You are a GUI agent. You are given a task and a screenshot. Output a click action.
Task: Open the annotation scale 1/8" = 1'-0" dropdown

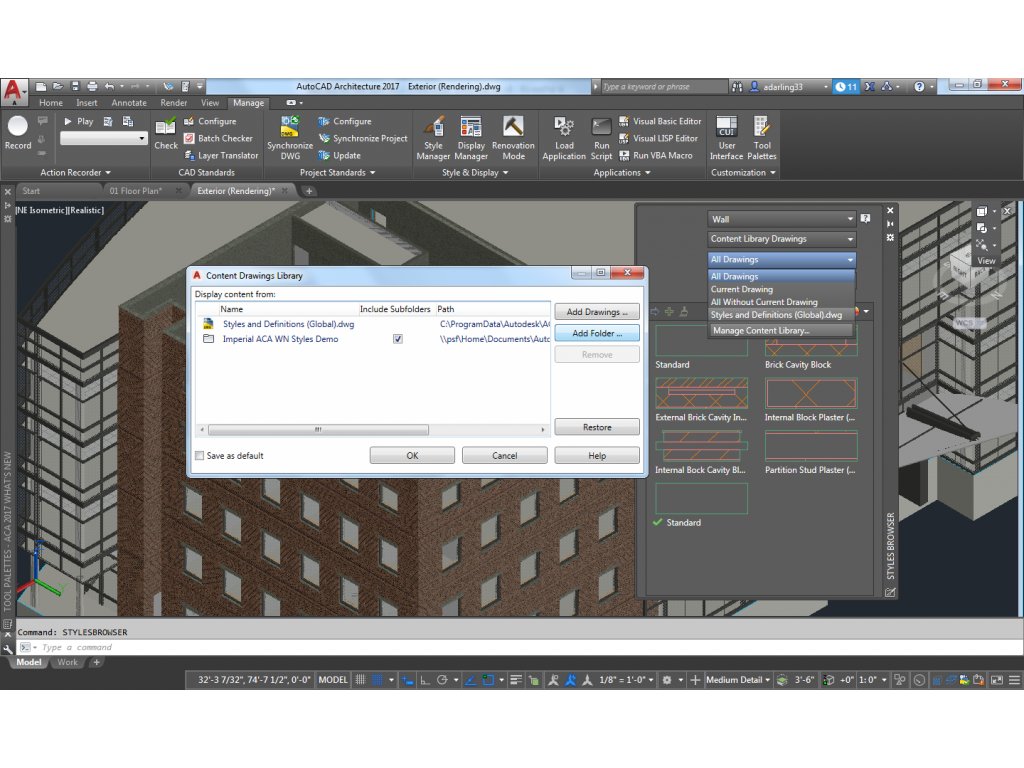pyautogui.click(x=626, y=680)
